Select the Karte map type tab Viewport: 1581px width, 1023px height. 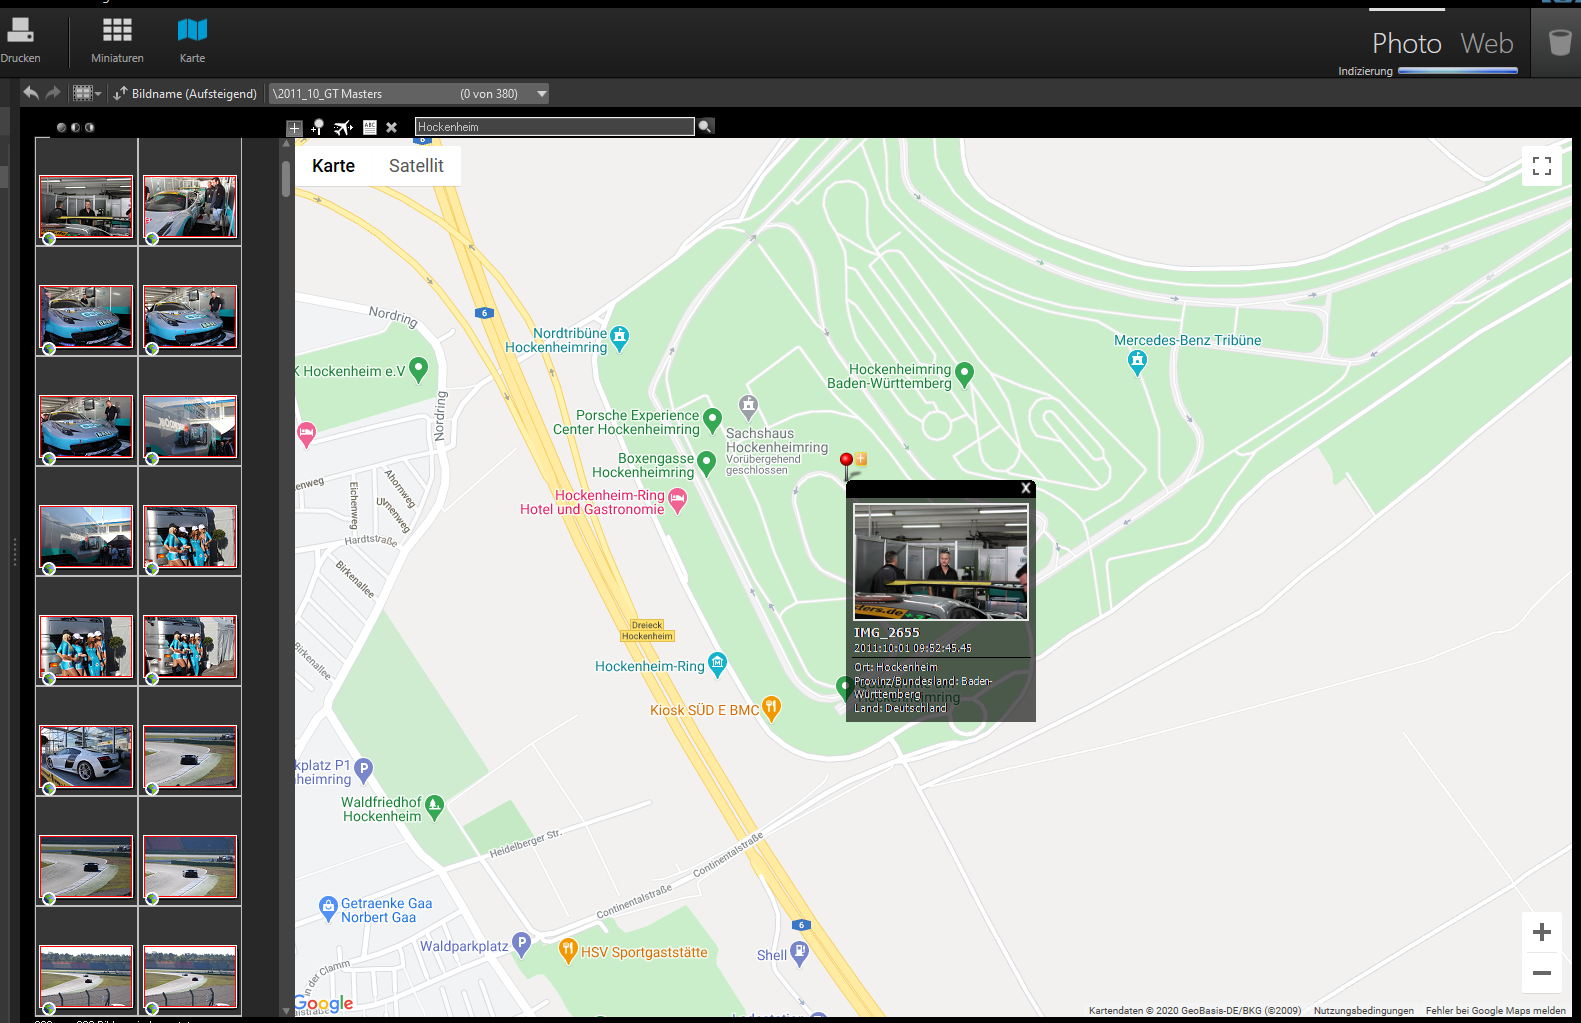[333, 166]
